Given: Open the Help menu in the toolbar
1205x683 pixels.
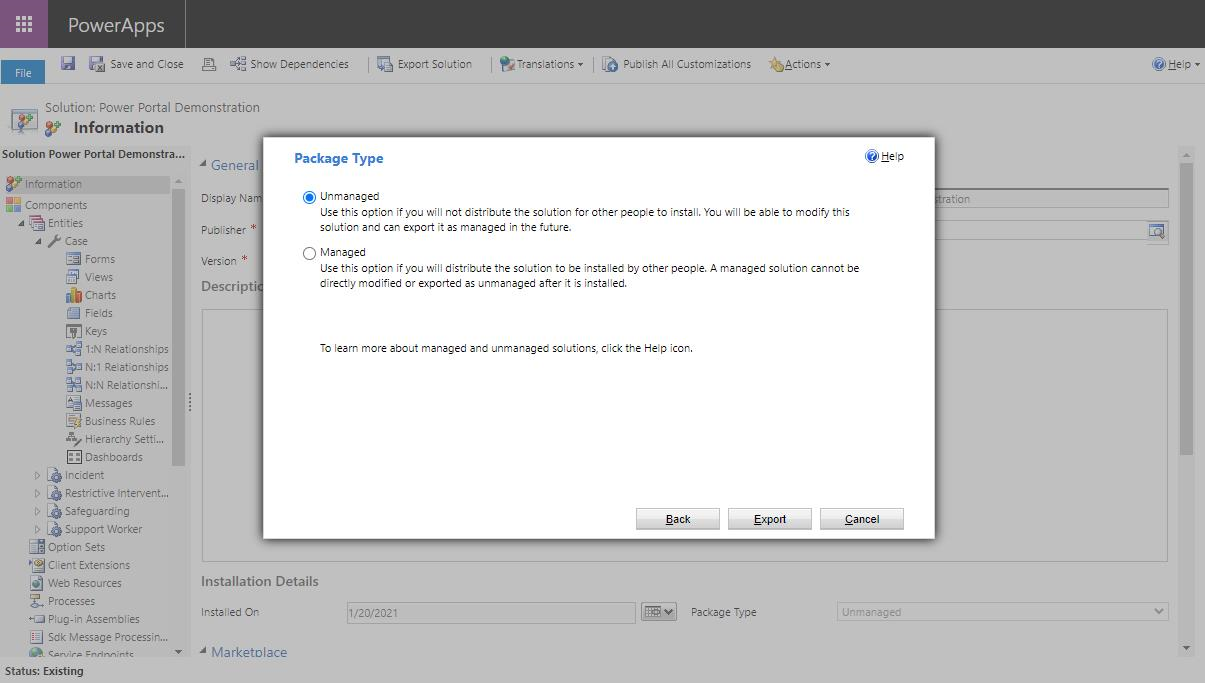Looking at the screenshot, I should 1176,64.
